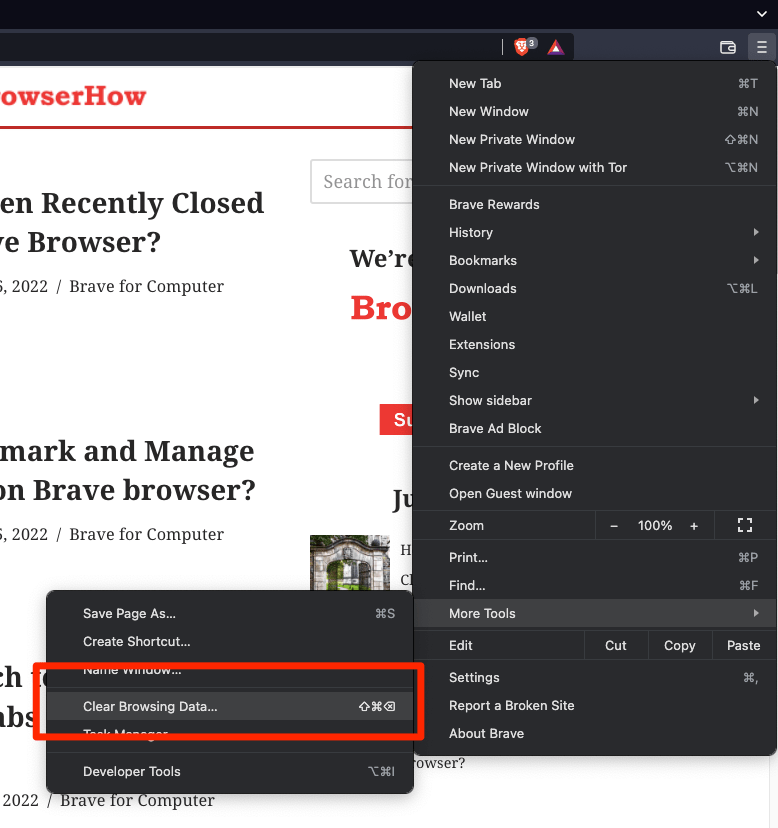Click first Brave for Computer category link

(146, 286)
